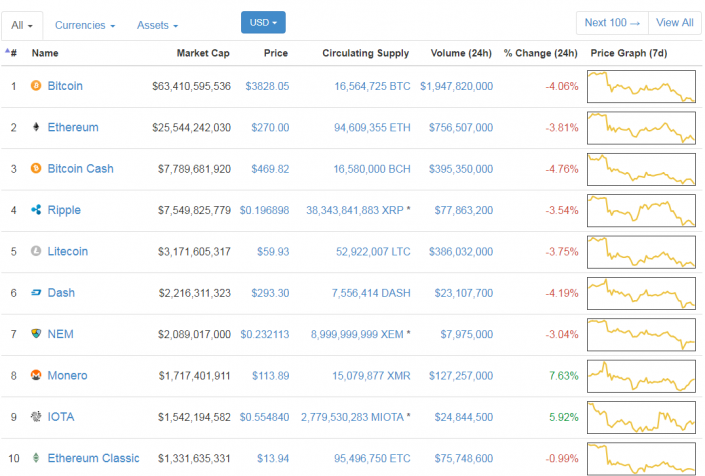705x476 pixels.
Task: Open the Ethereum Classic name link
Action: click(x=93, y=458)
